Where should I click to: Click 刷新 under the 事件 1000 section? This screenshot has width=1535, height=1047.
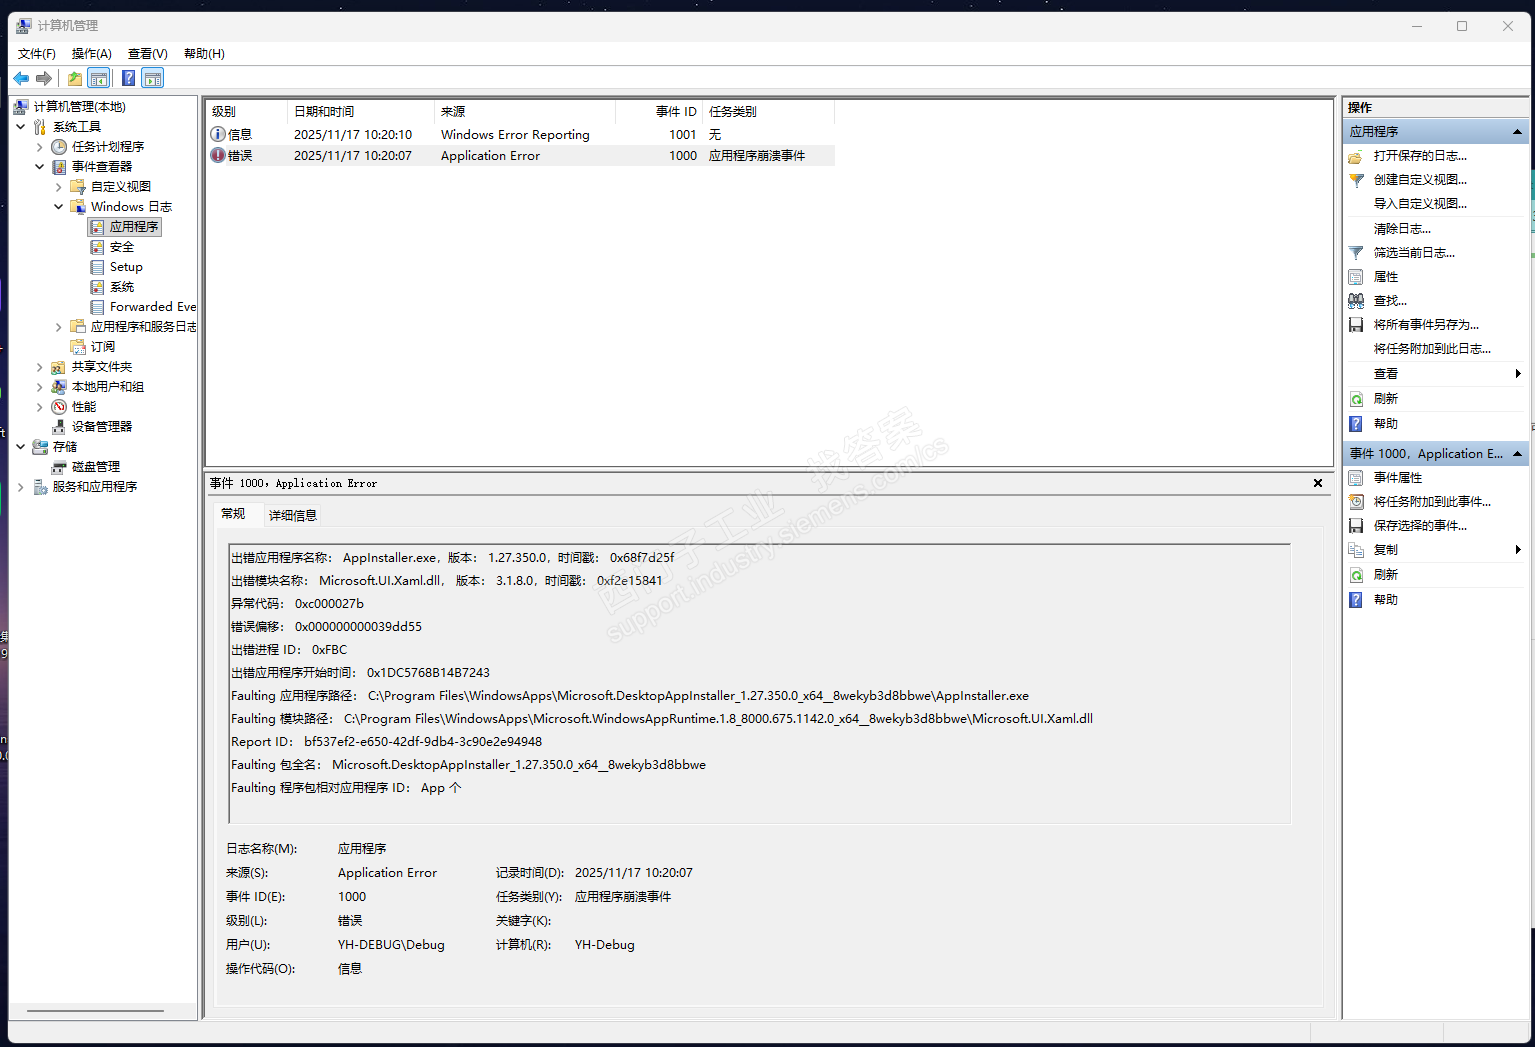pyautogui.click(x=1386, y=575)
